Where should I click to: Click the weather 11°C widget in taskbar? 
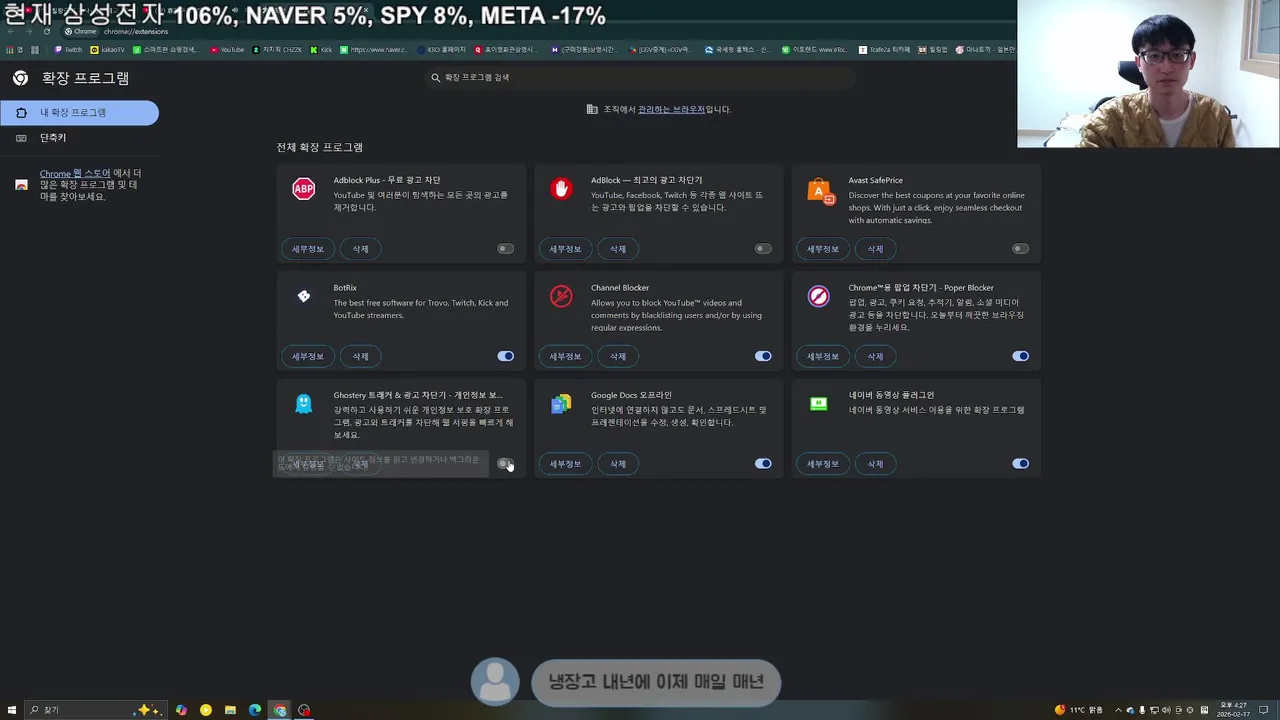pyautogui.click(x=1080, y=710)
